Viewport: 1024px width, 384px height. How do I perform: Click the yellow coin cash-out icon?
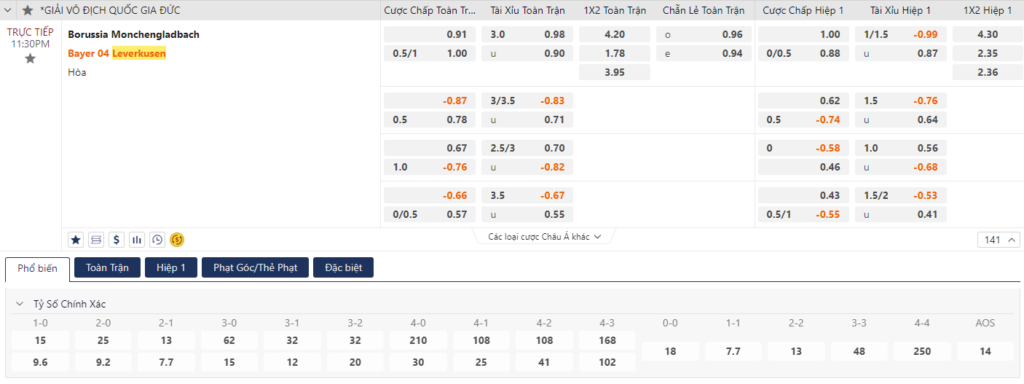(177, 240)
